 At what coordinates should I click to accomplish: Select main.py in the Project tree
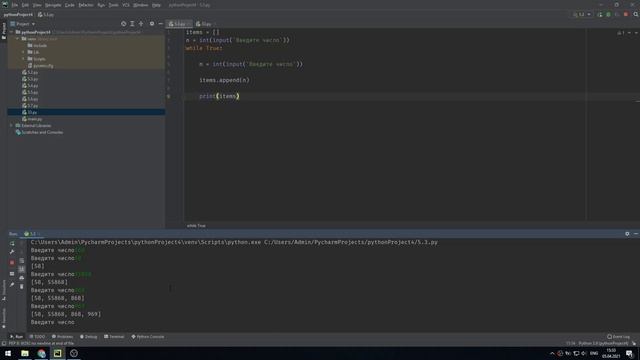click(x=32, y=119)
